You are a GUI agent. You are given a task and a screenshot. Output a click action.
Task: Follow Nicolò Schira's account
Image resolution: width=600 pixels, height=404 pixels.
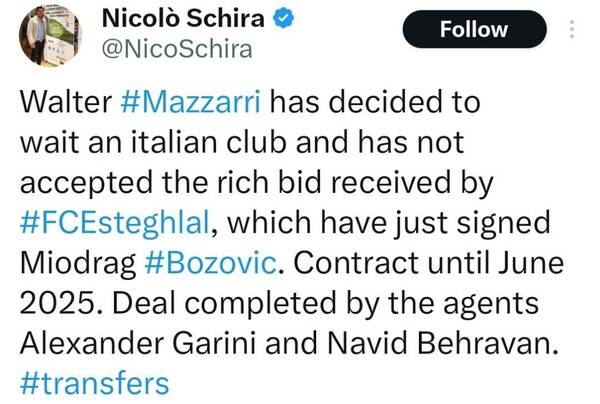[474, 30]
